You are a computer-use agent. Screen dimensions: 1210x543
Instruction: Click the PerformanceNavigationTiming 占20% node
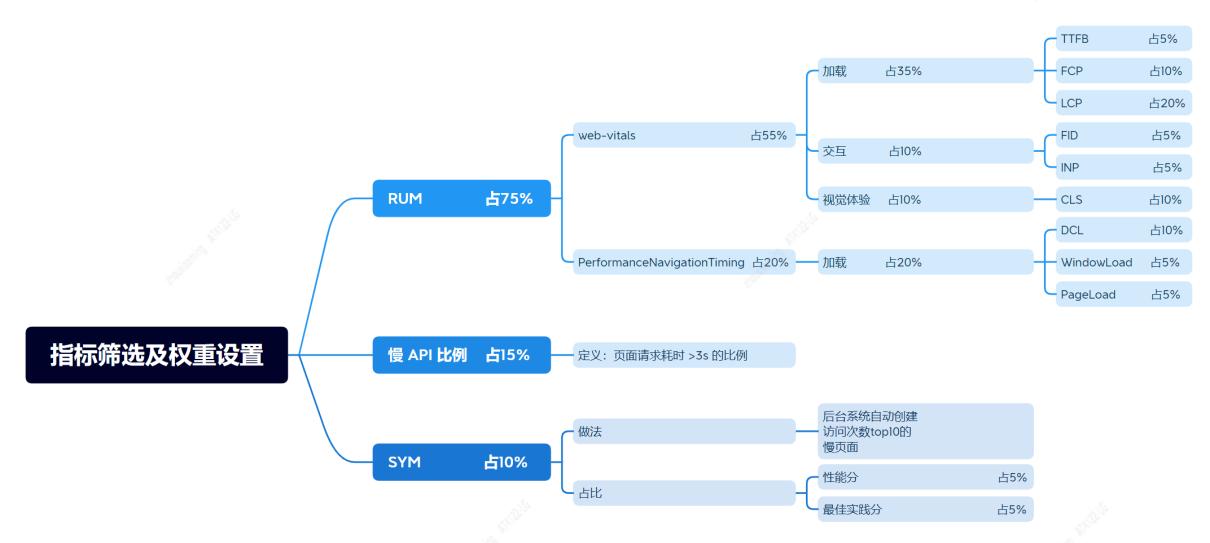(683, 263)
